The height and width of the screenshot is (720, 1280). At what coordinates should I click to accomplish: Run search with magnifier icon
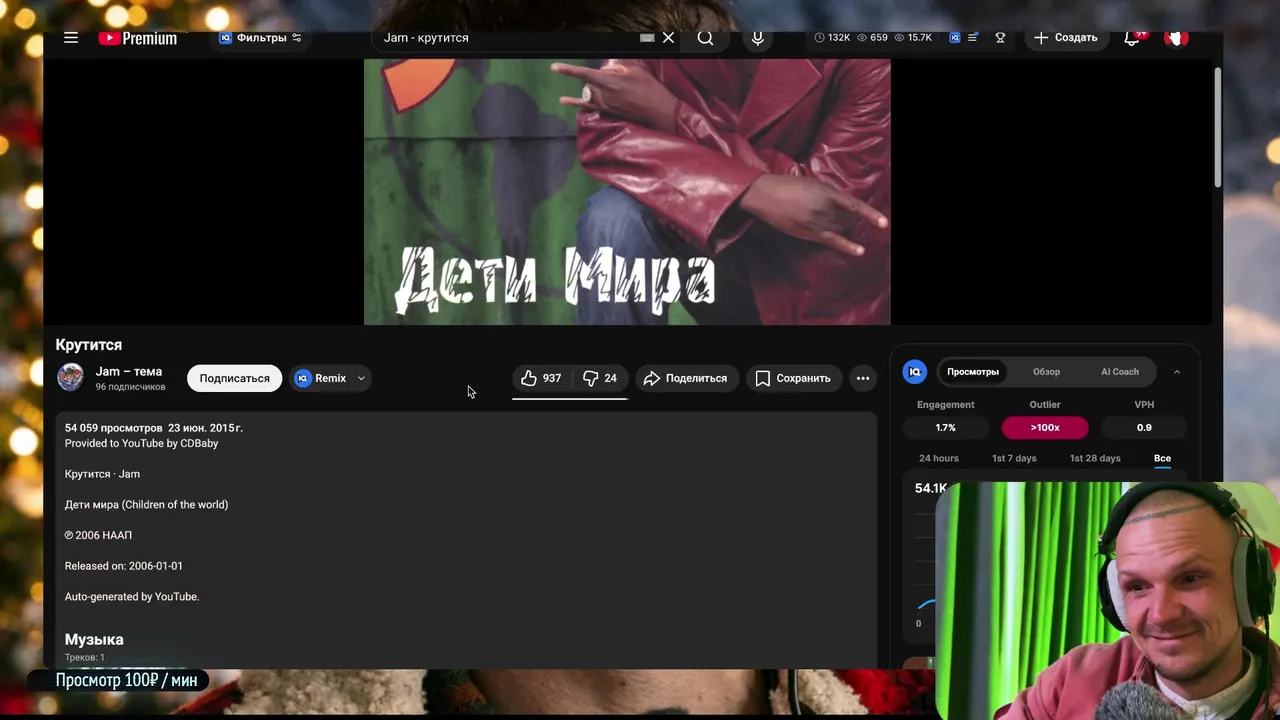(x=705, y=38)
